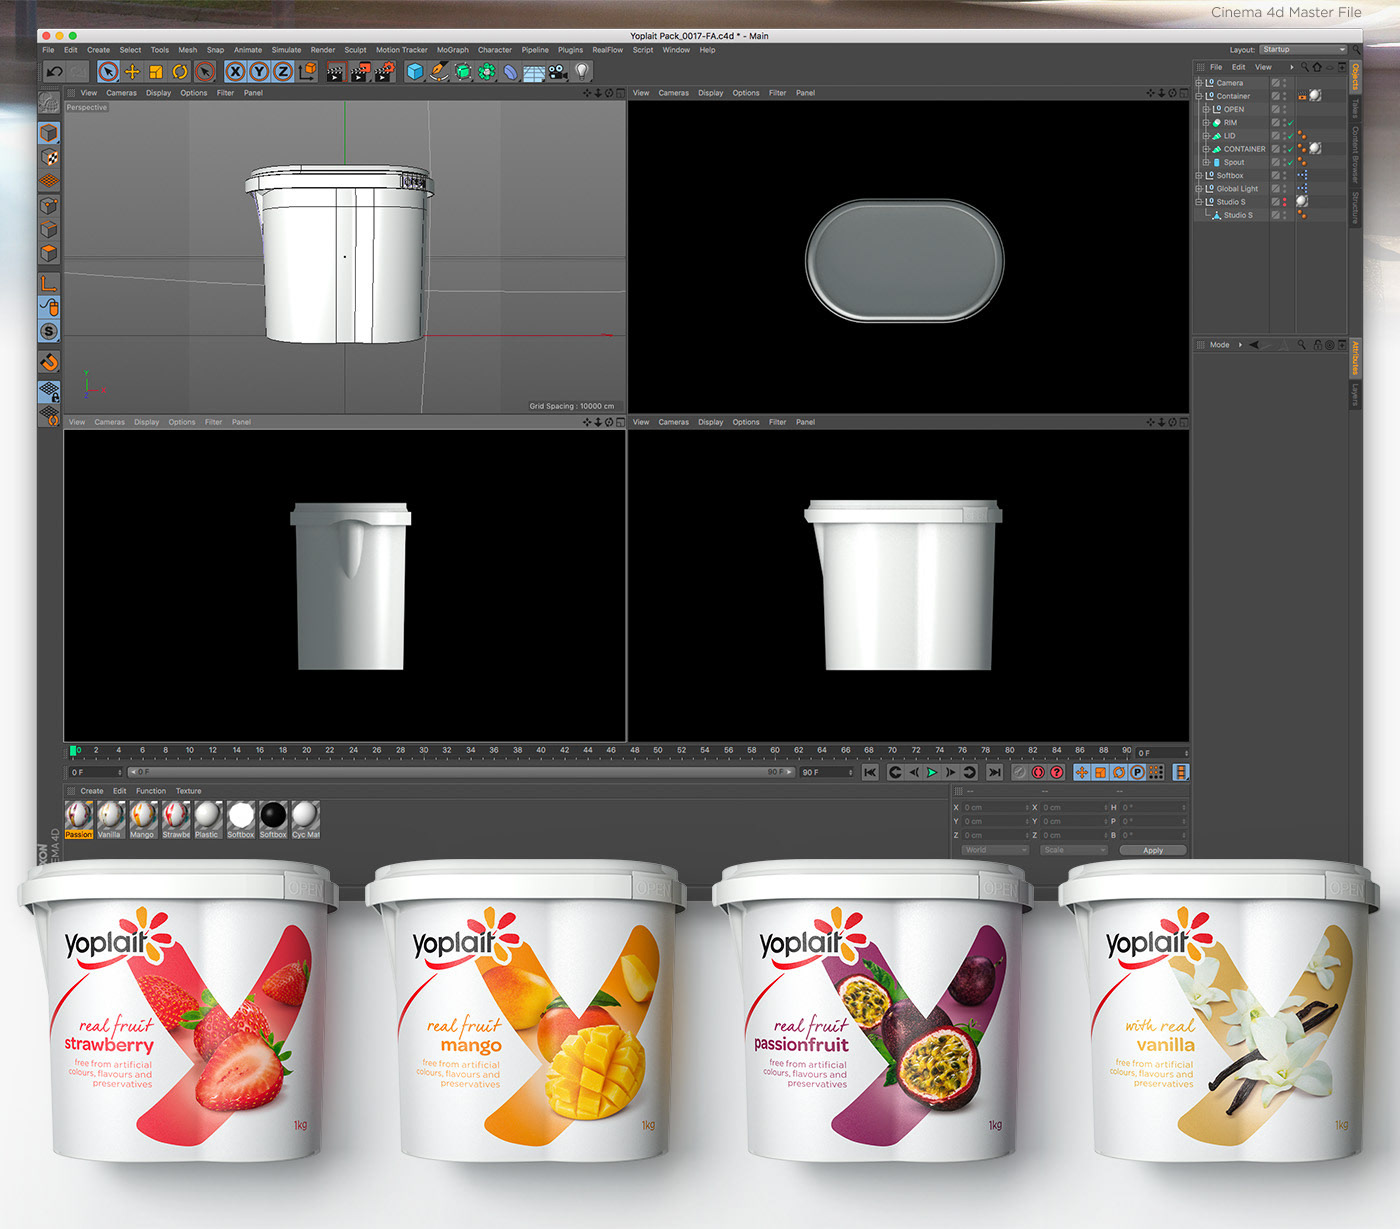Add a Floor environment object

pyautogui.click(x=534, y=72)
